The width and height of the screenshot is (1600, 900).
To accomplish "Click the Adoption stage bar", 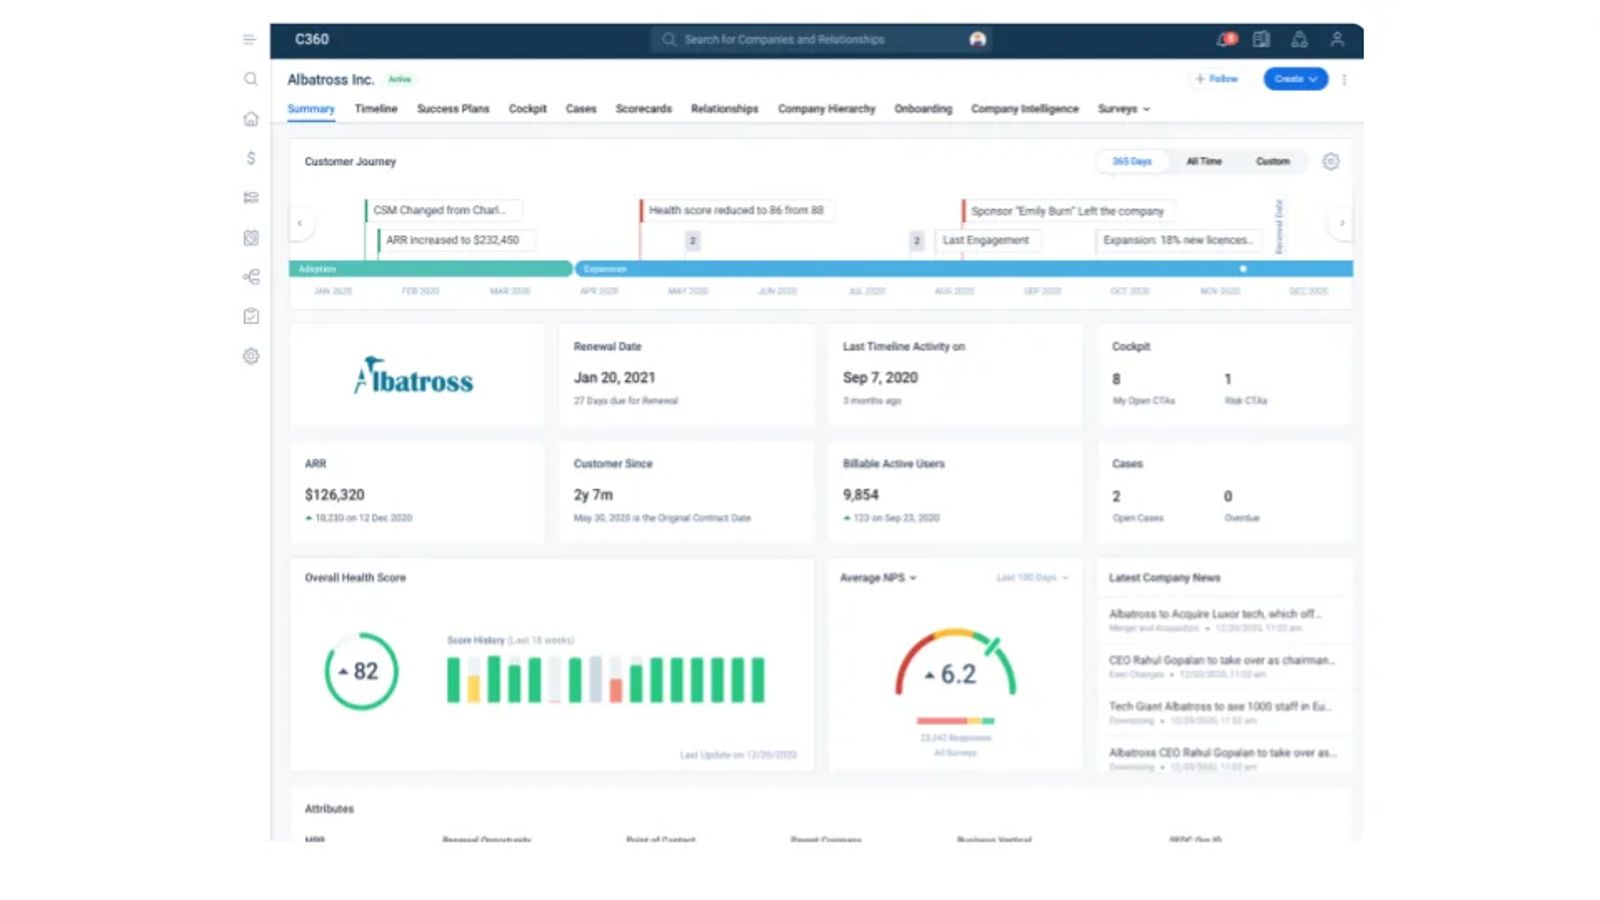I will 430,269.
